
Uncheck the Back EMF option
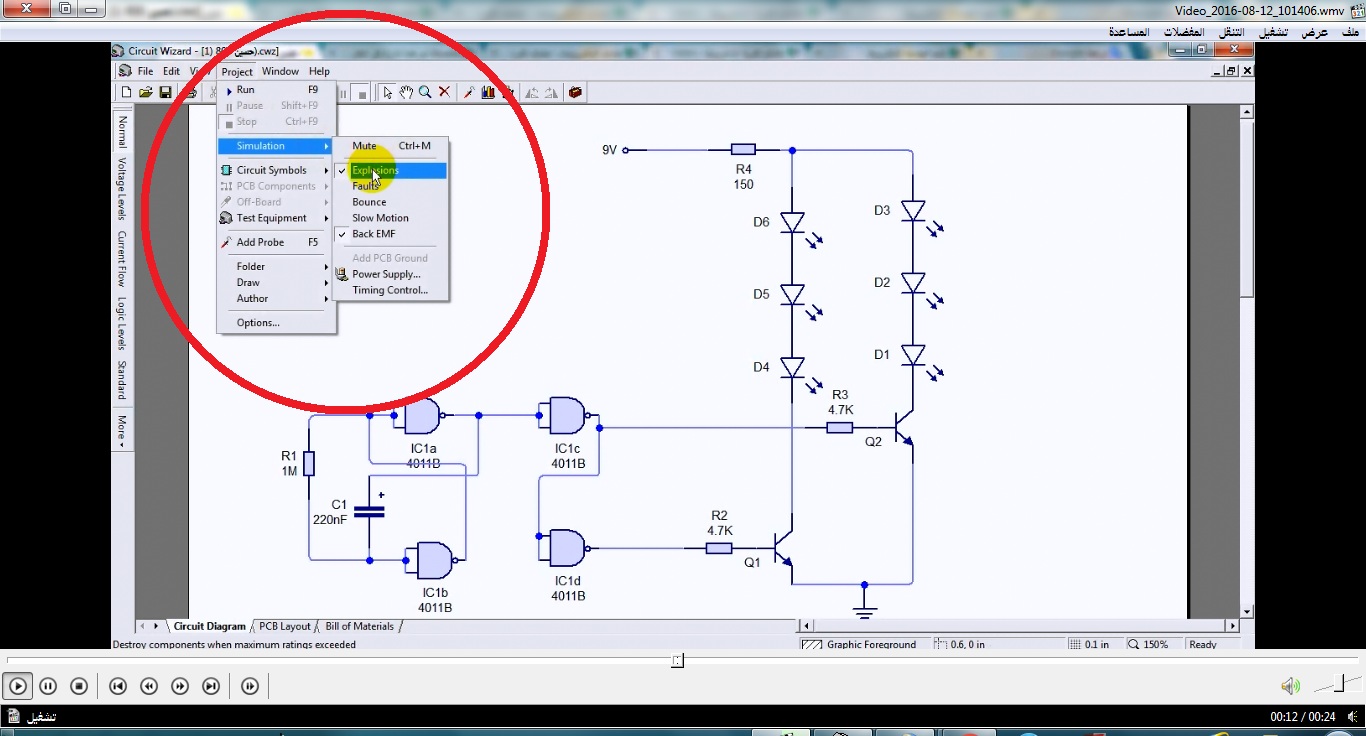click(x=391, y=234)
